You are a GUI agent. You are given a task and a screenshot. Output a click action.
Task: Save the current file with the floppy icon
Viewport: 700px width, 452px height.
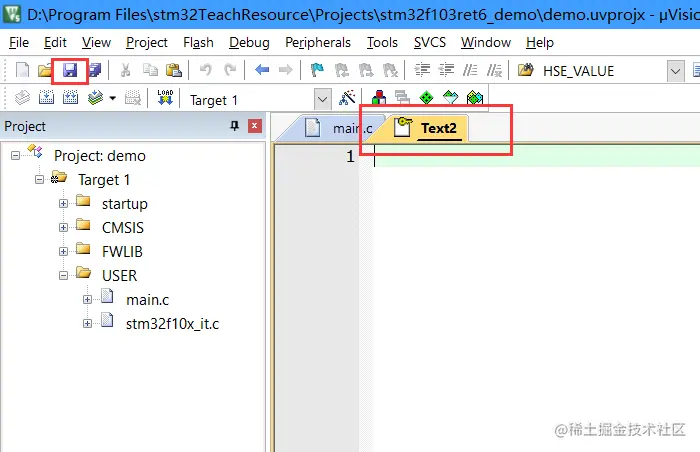click(70, 70)
